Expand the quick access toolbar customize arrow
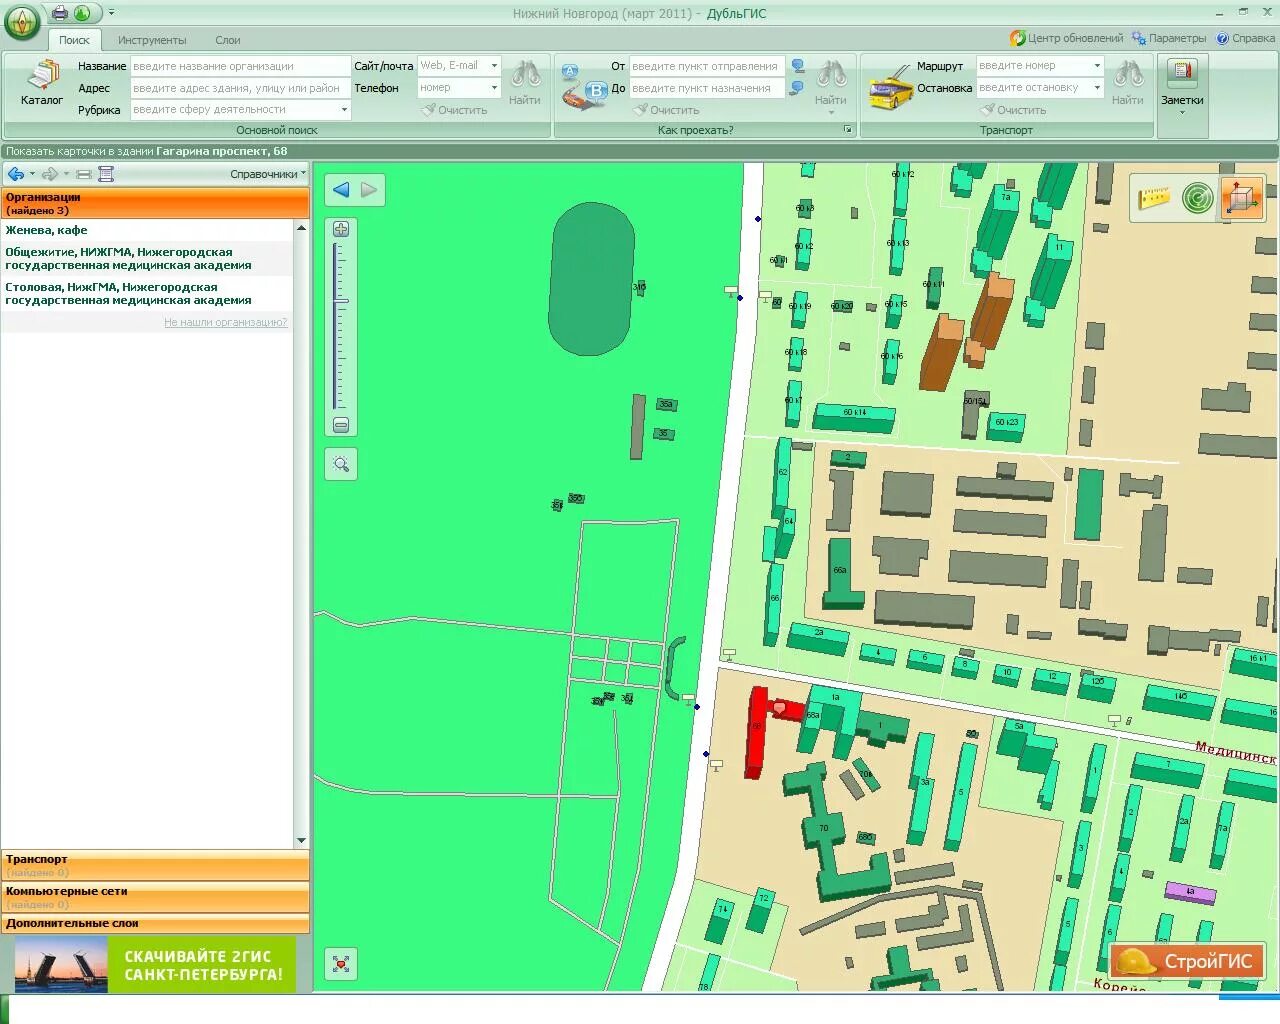 [111, 13]
